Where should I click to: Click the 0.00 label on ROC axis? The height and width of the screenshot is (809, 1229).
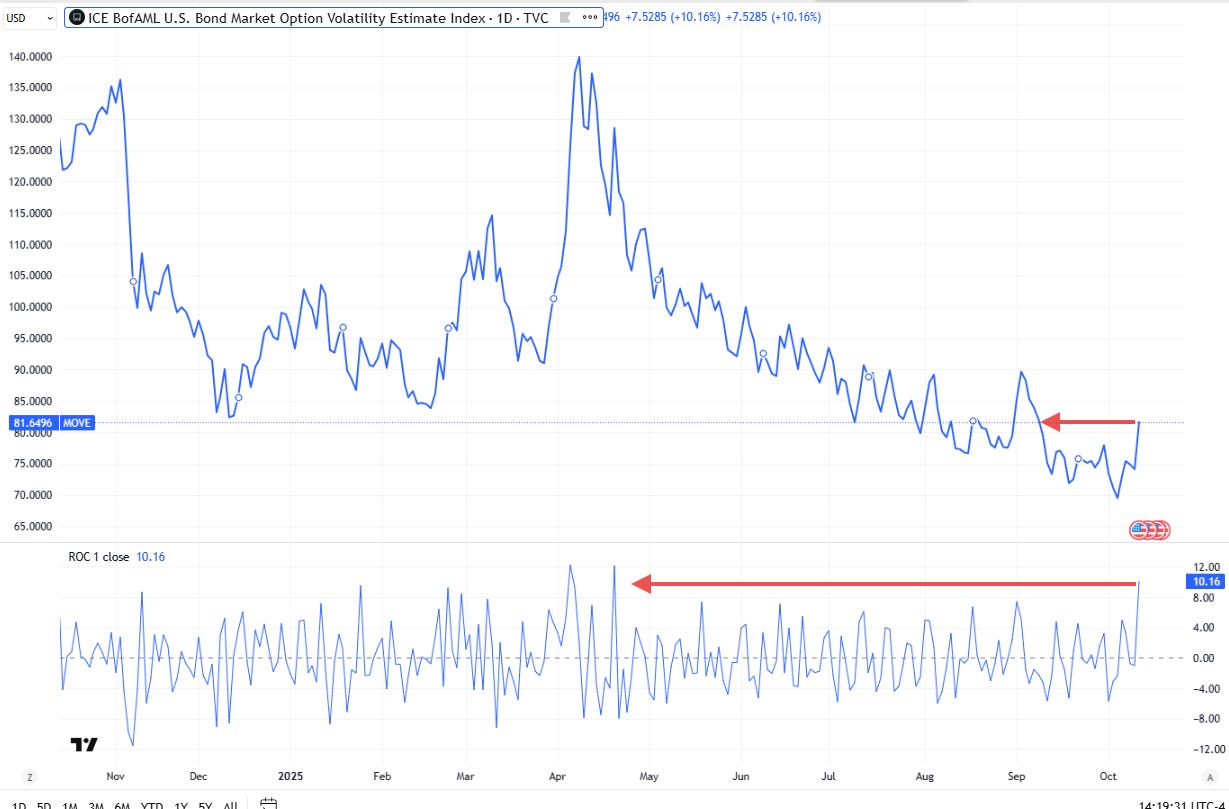[1203, 658]
